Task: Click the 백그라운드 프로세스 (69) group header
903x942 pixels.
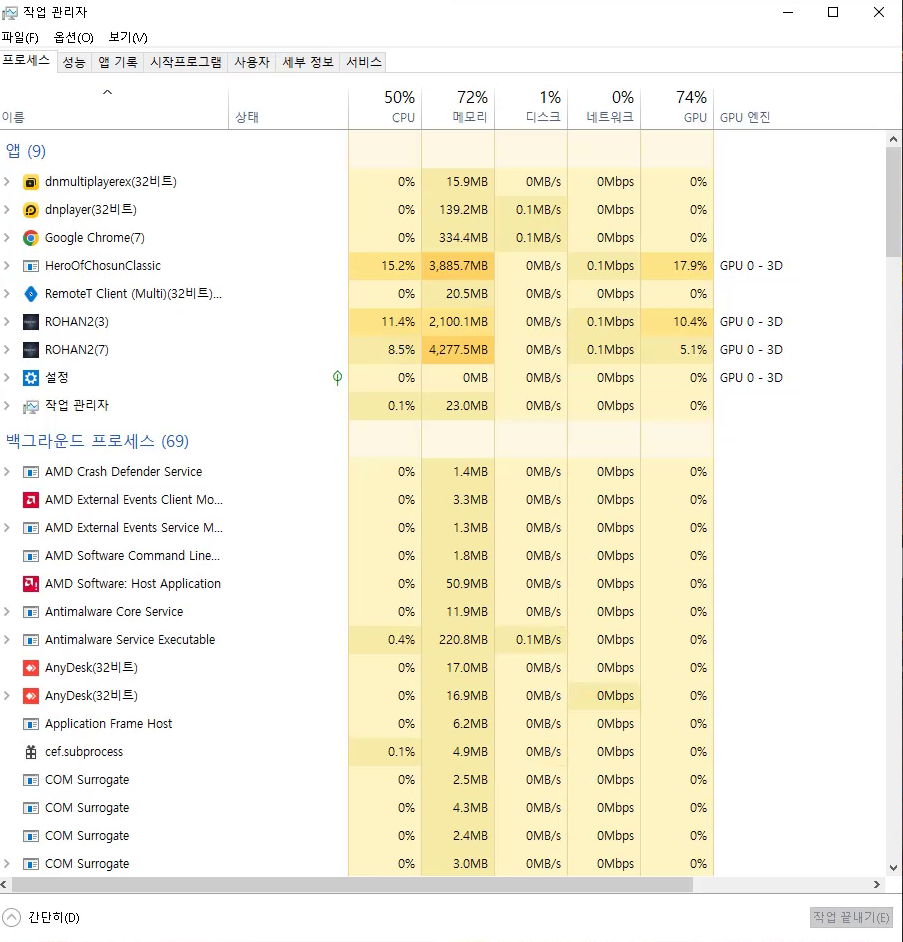Action: (97, 441)
